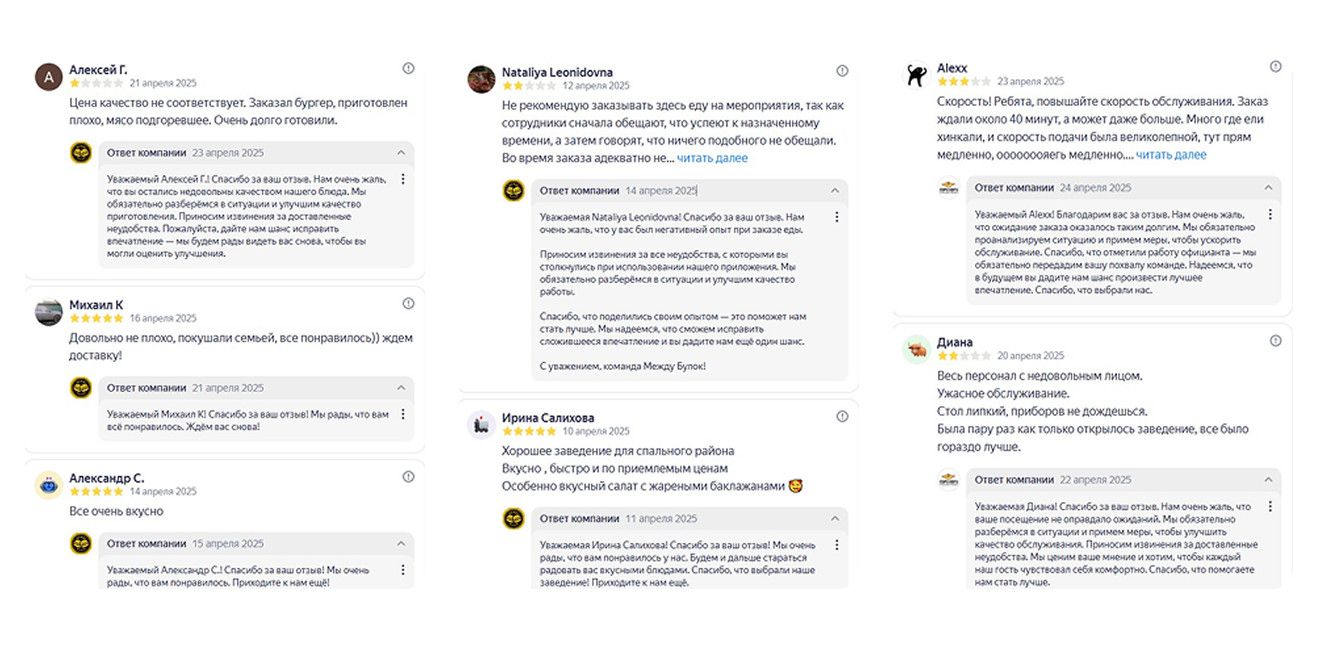Click info icon on Диана review

coord(1275,341)
